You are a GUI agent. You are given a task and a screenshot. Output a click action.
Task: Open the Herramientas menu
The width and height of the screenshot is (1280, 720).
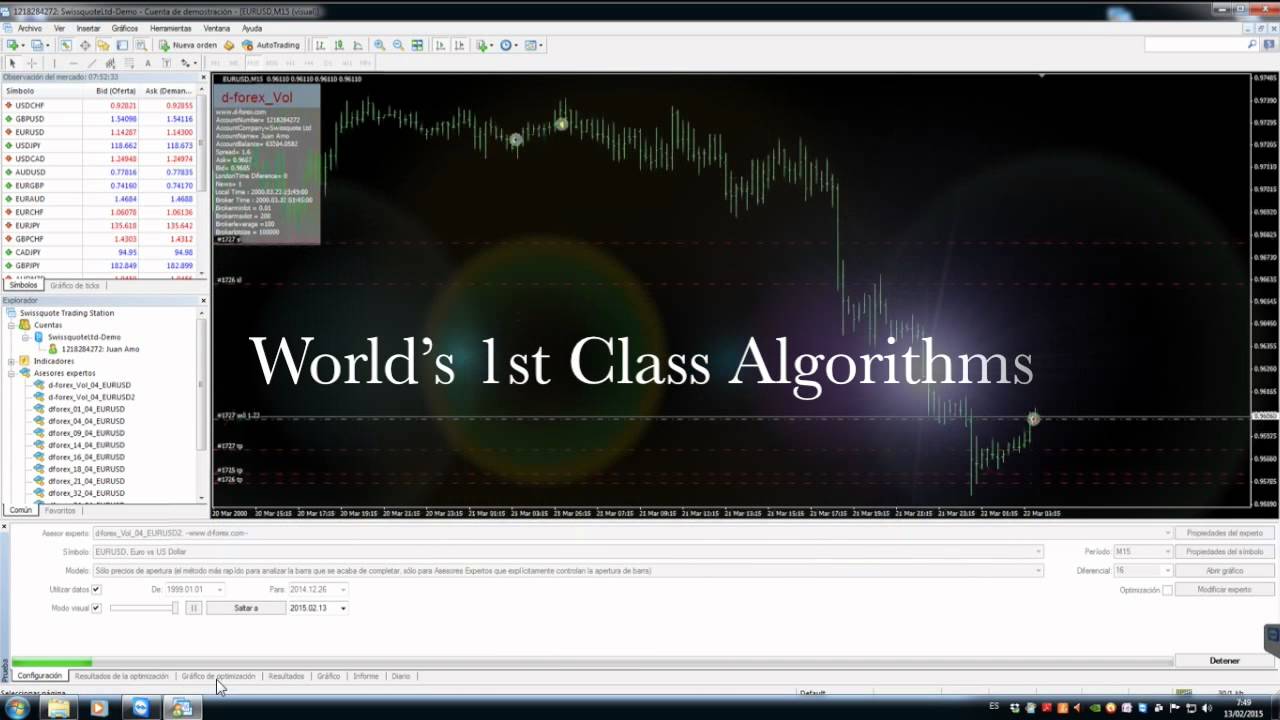pyautogui.click(x=171, y=29)
